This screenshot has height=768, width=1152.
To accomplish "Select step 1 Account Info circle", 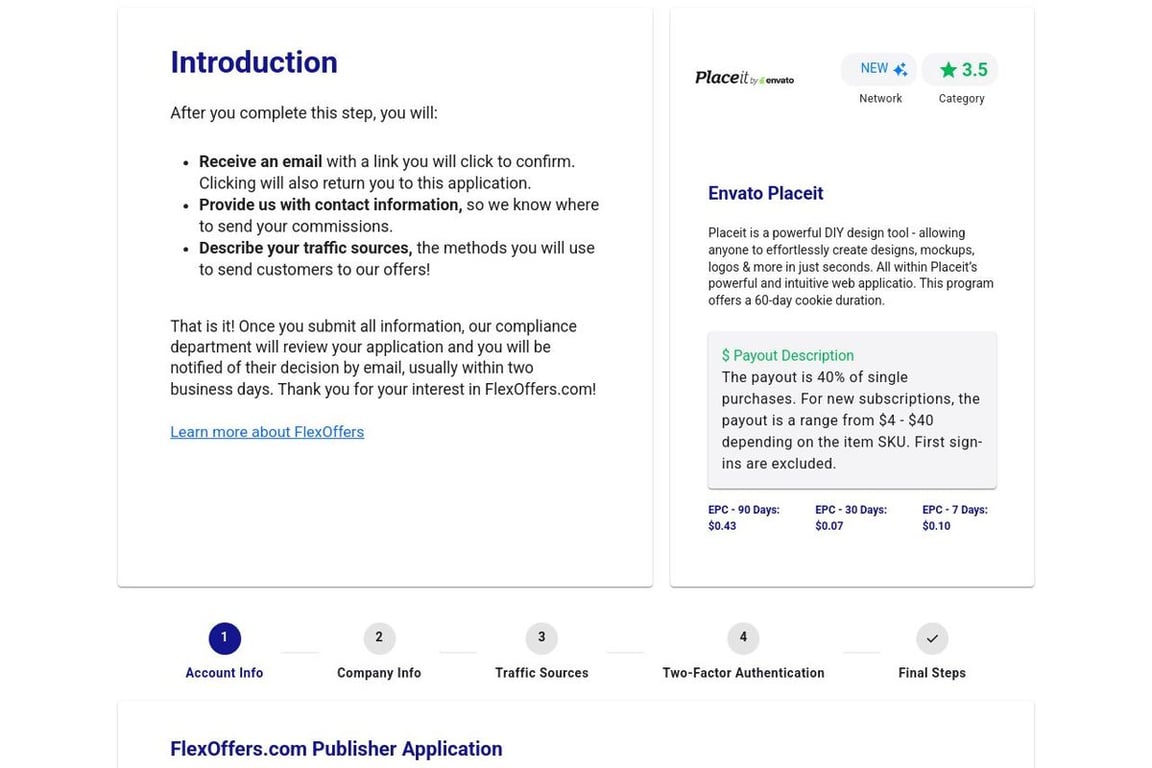I will pyautogui.click(x=224, y=638).
